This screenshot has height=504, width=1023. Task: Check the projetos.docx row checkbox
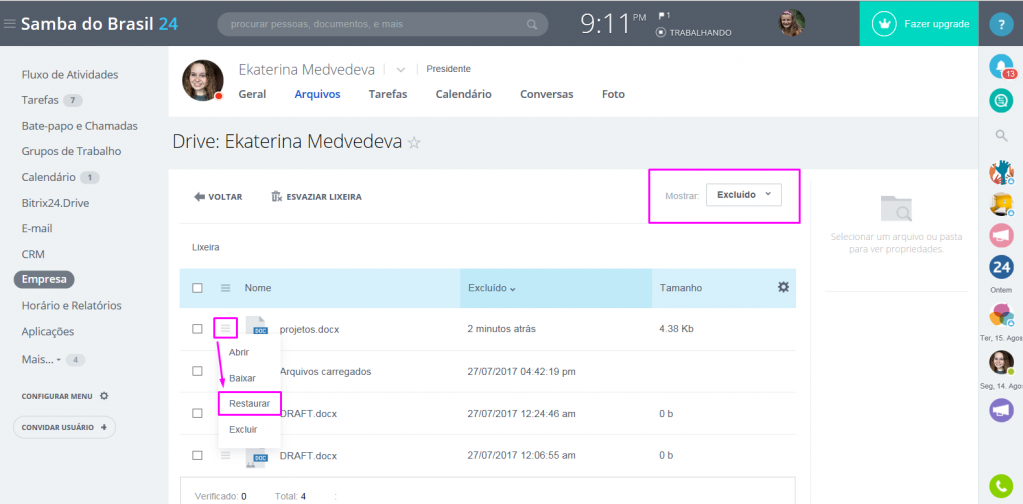point(197,329)
